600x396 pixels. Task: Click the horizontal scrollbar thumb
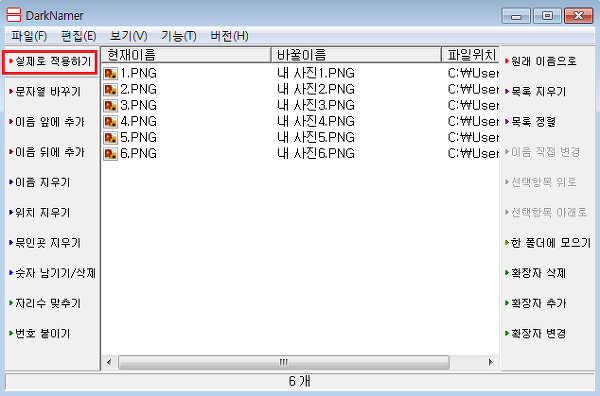pyautogui.click(x=284, y=362)
